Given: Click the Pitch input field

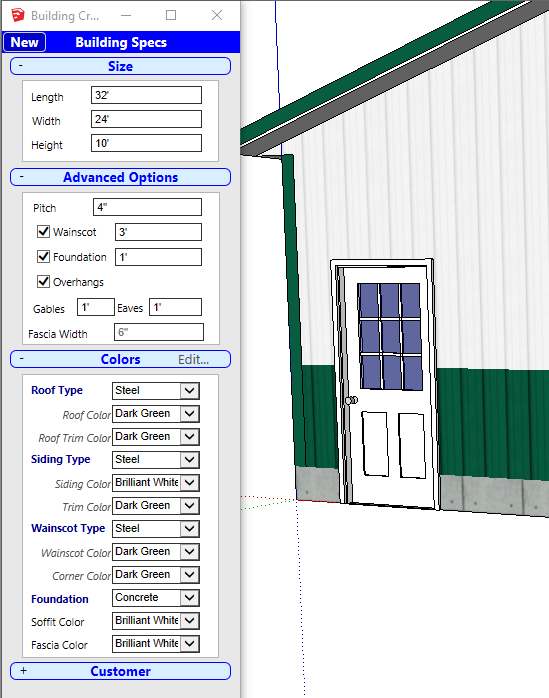Looking at the screenshot, I should pos(147,207).
